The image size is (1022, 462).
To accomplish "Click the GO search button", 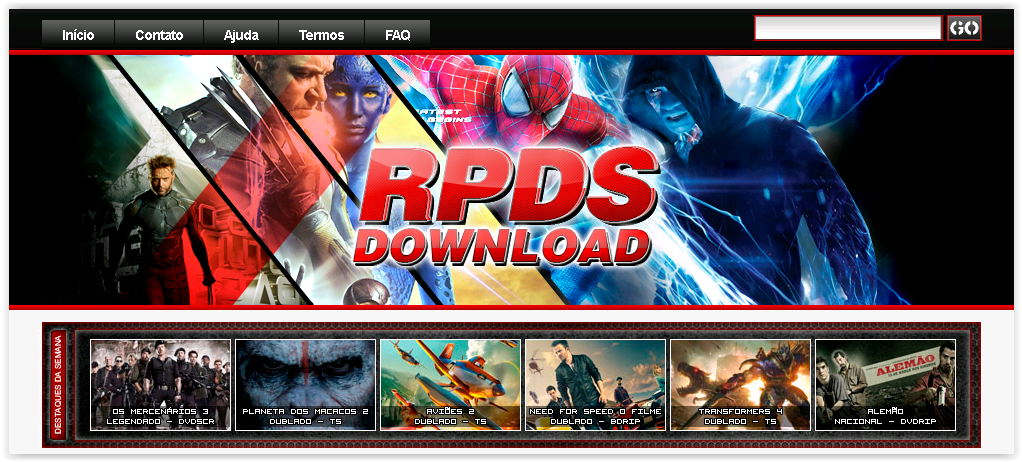I will pos(965,28).
